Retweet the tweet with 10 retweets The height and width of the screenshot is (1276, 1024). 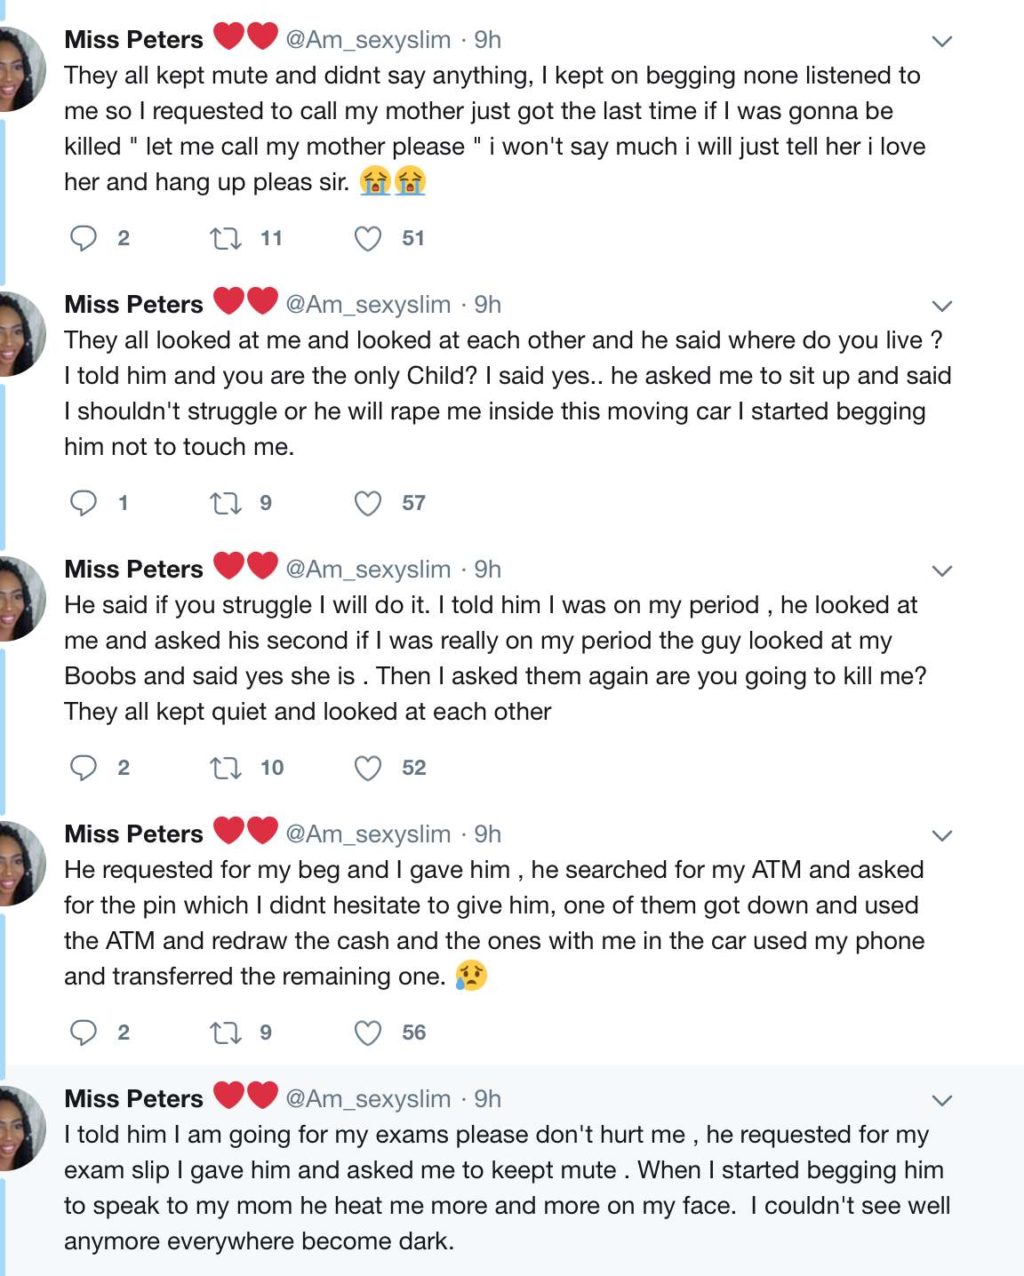225,768
